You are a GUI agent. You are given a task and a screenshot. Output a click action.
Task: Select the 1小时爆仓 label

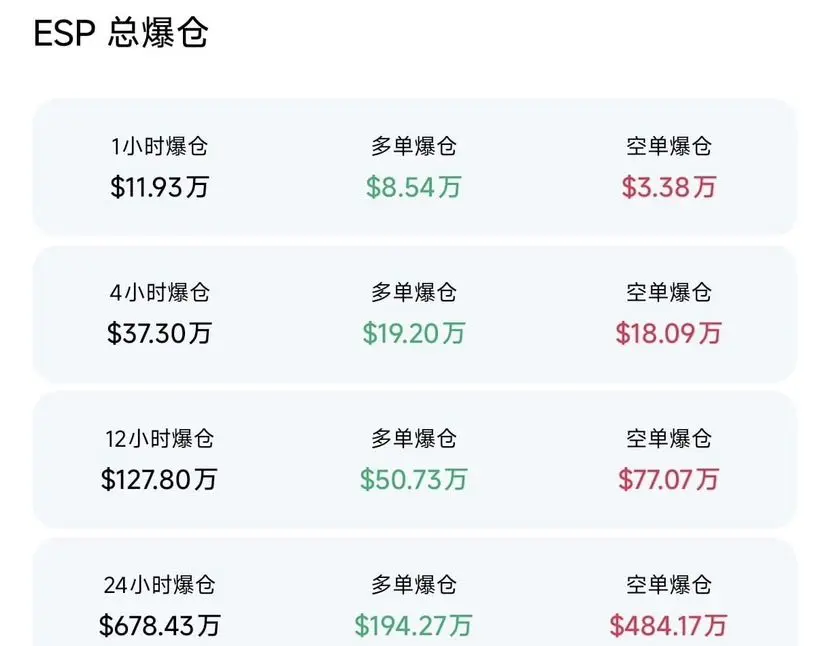(159, 147)
